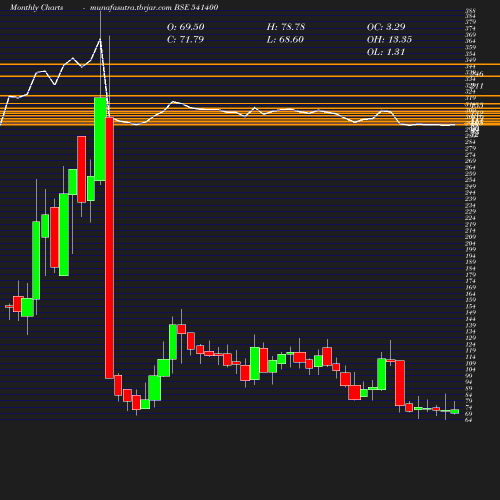The width and height of the screenshot is (500, 500).
Task: Click the tall green candle at the chart peak
Action: (100, 139)
